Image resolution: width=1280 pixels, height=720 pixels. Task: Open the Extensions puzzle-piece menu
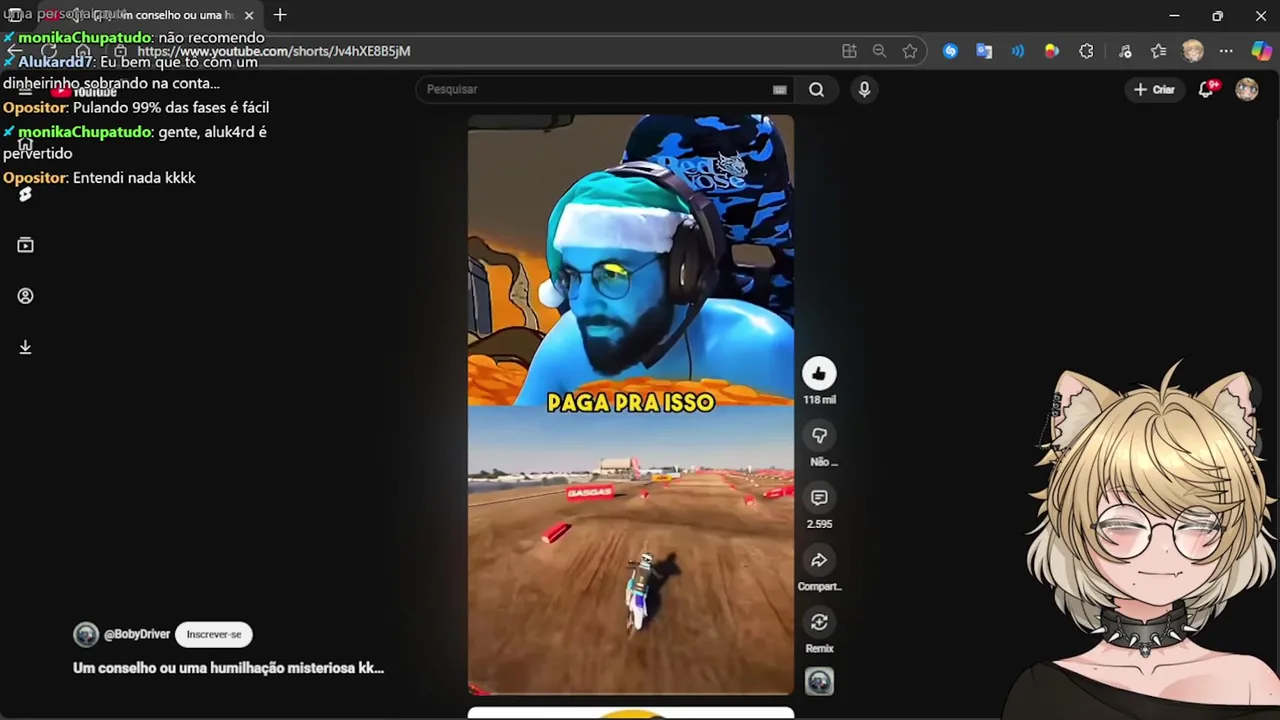click(1086, 51)
